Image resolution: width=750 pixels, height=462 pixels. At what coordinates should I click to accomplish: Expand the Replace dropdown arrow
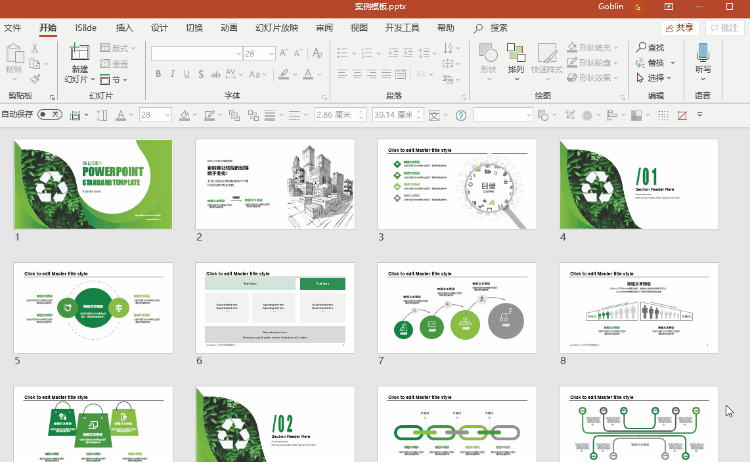point(673,63)
